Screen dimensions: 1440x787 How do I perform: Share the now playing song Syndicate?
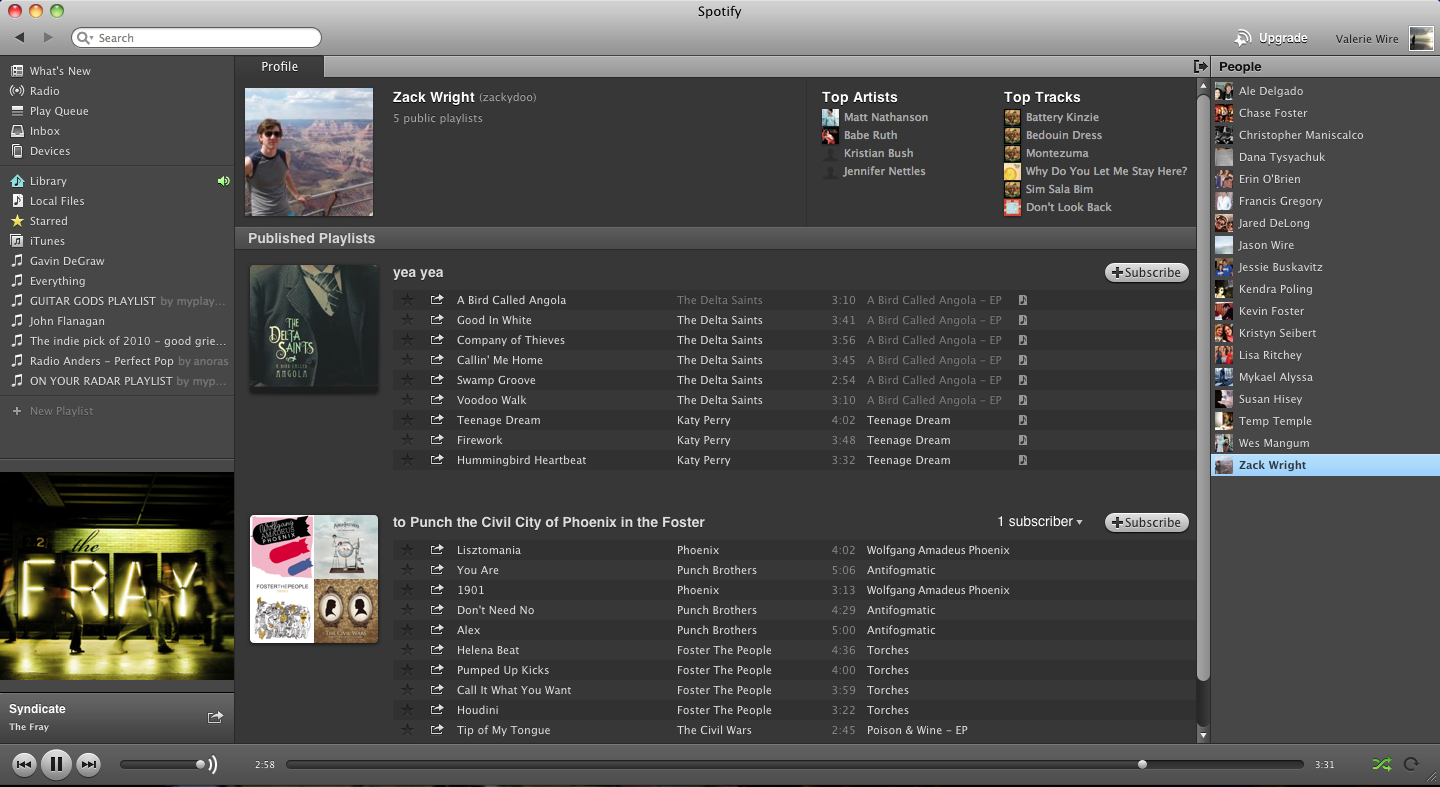[x=215, y=717]
